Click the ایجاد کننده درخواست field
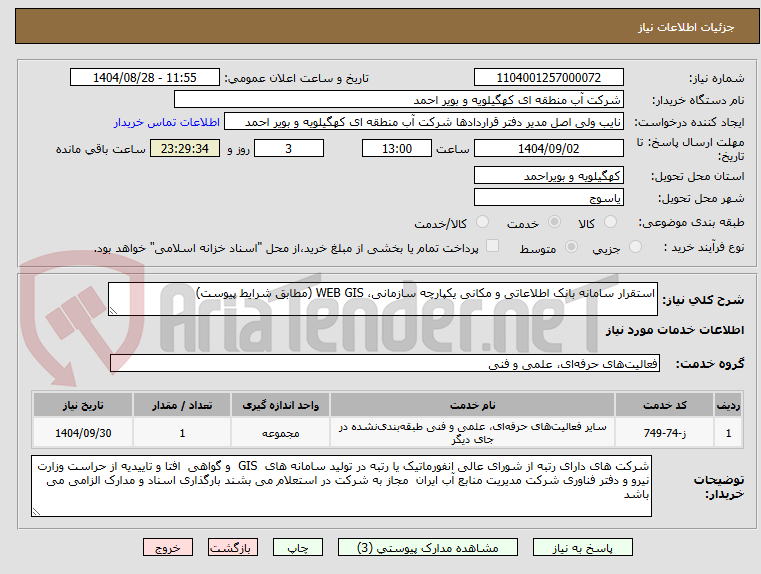This screenshot has height=574, width=761. tap(424, 122)
